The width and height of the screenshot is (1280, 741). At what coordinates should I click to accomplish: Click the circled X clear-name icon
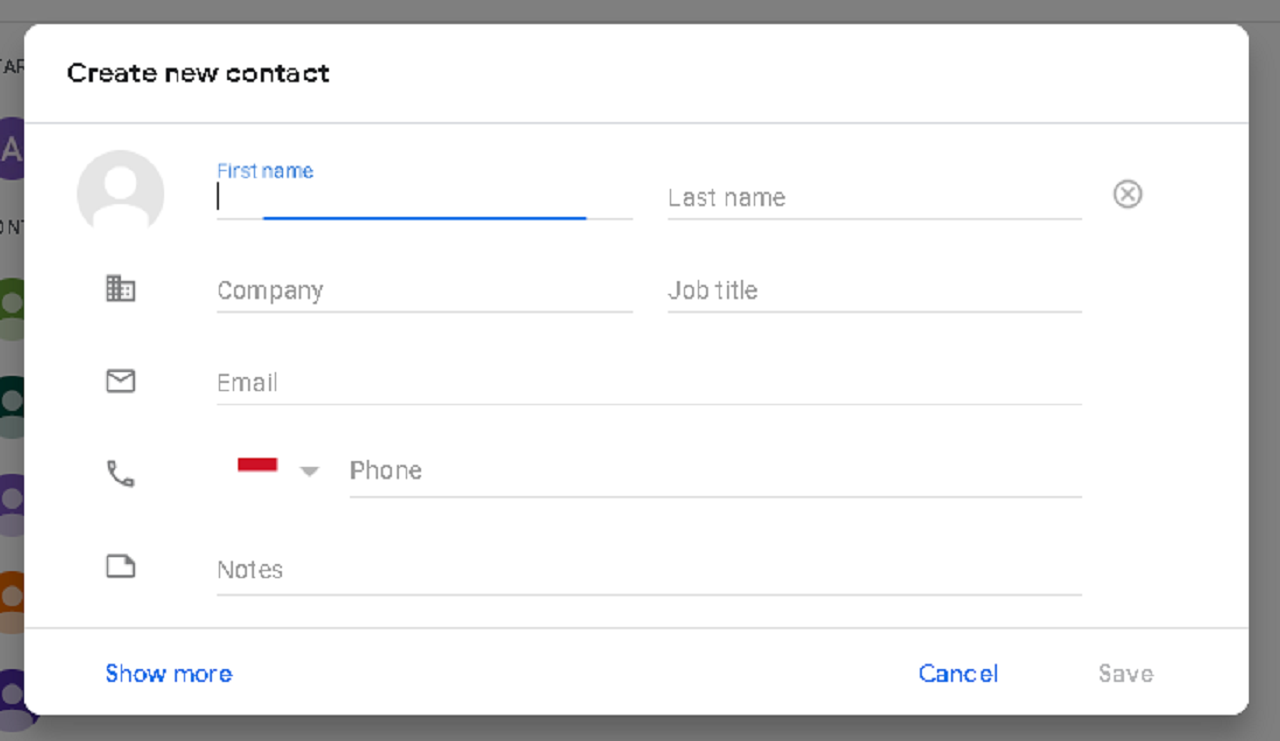(1127, 194)
